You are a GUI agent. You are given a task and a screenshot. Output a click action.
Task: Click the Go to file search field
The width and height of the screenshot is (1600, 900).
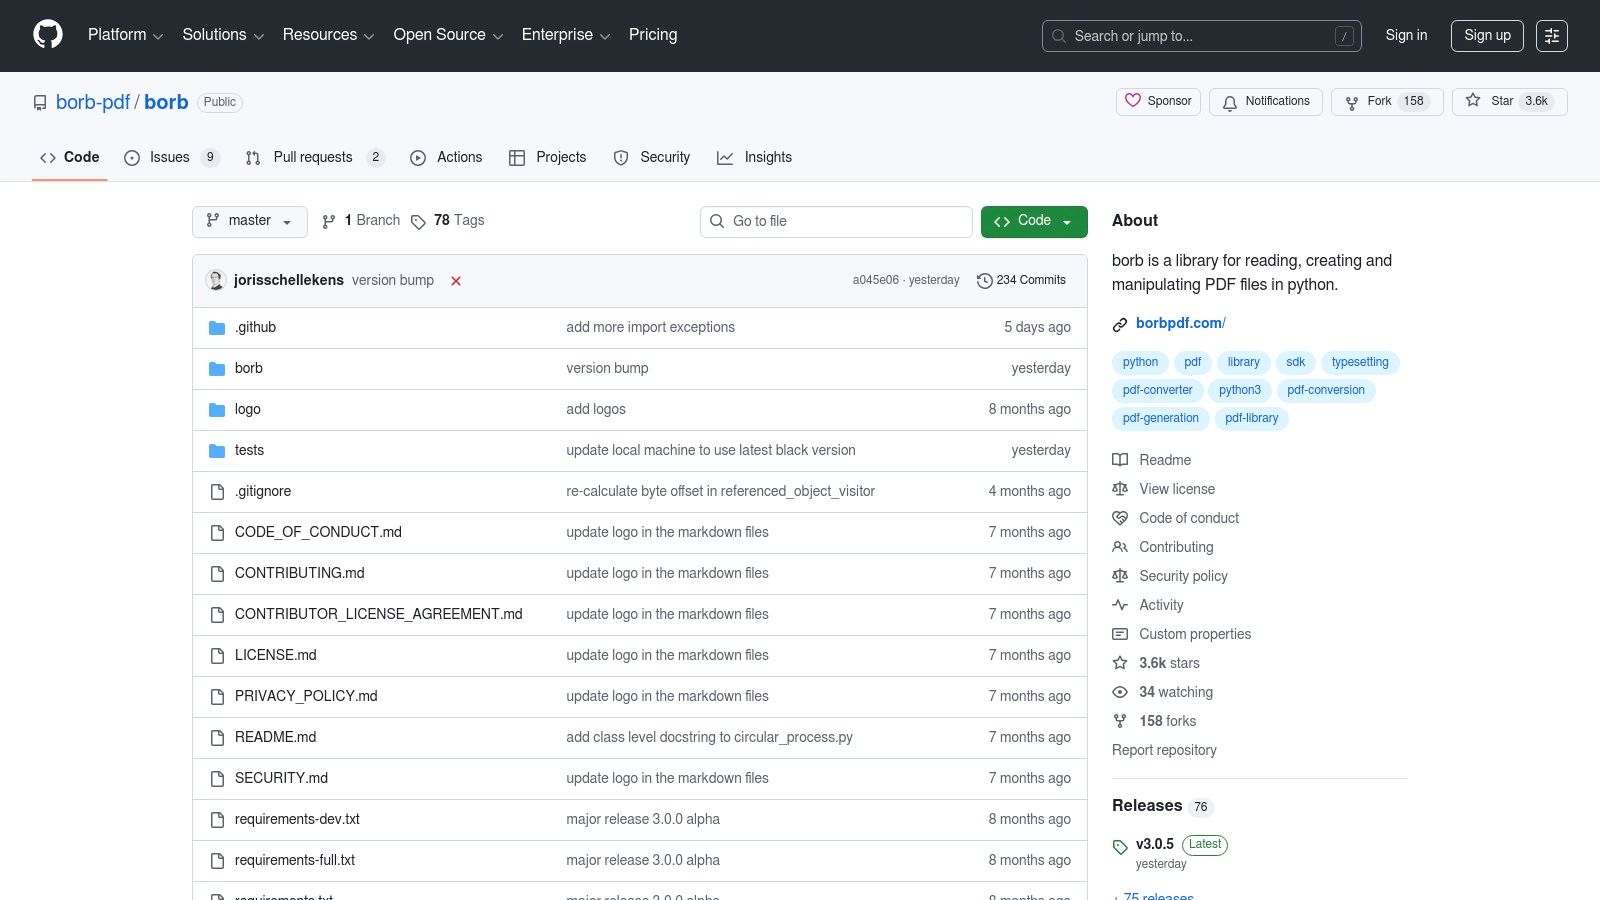pyautogui.click(x=836, y=221)
